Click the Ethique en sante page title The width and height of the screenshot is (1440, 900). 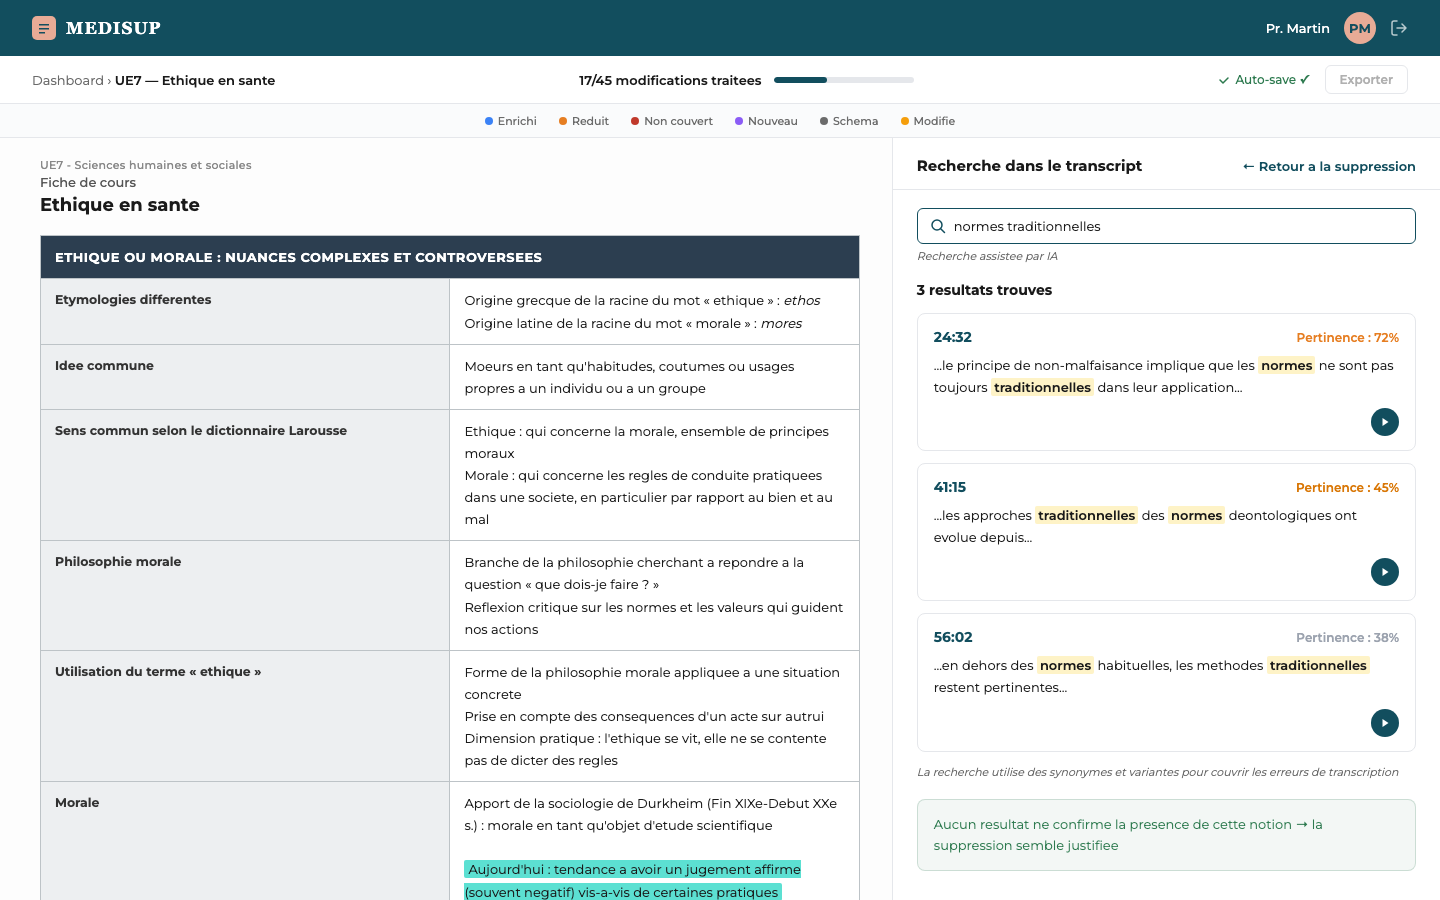[120, 205]
